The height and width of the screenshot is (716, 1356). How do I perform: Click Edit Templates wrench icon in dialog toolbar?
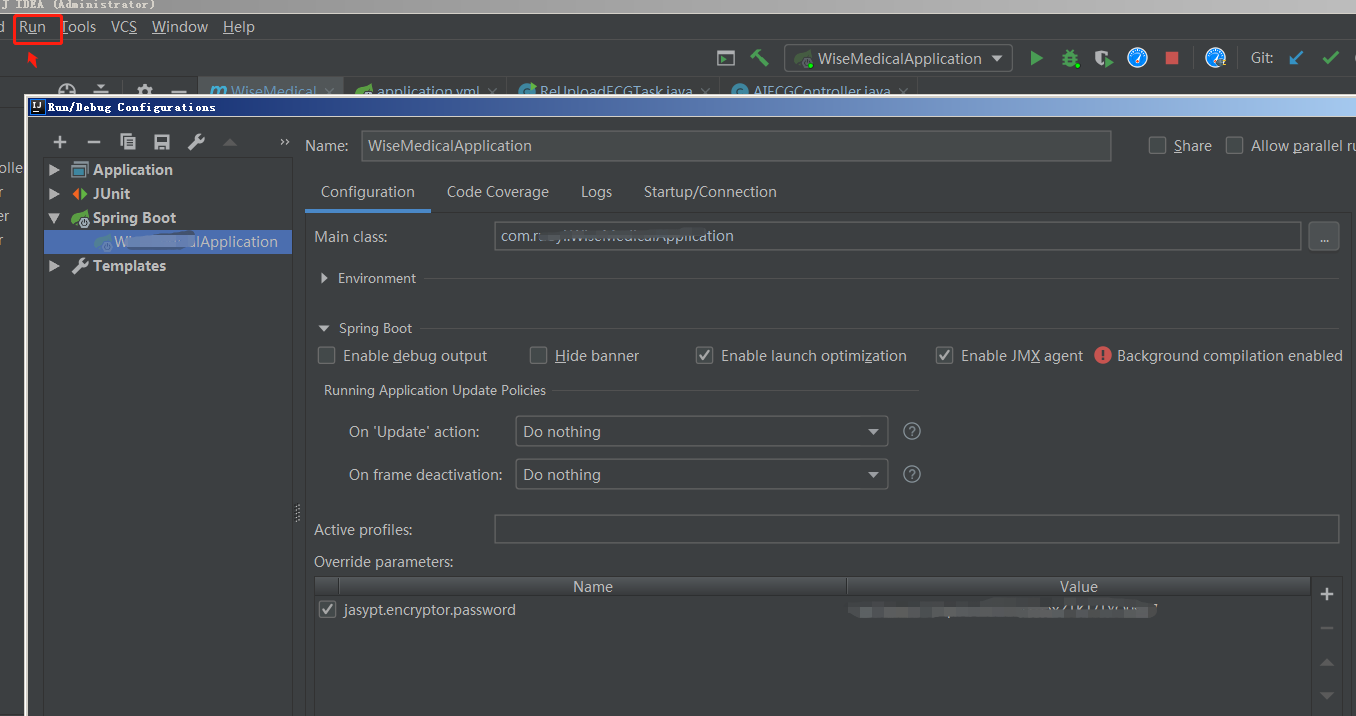196,142
